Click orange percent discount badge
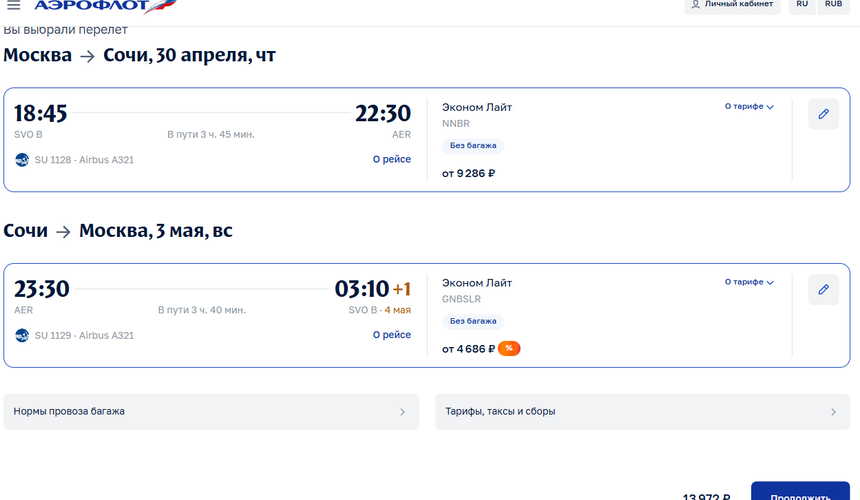Screen dimensions: 860x500 [x=509, y=349]
